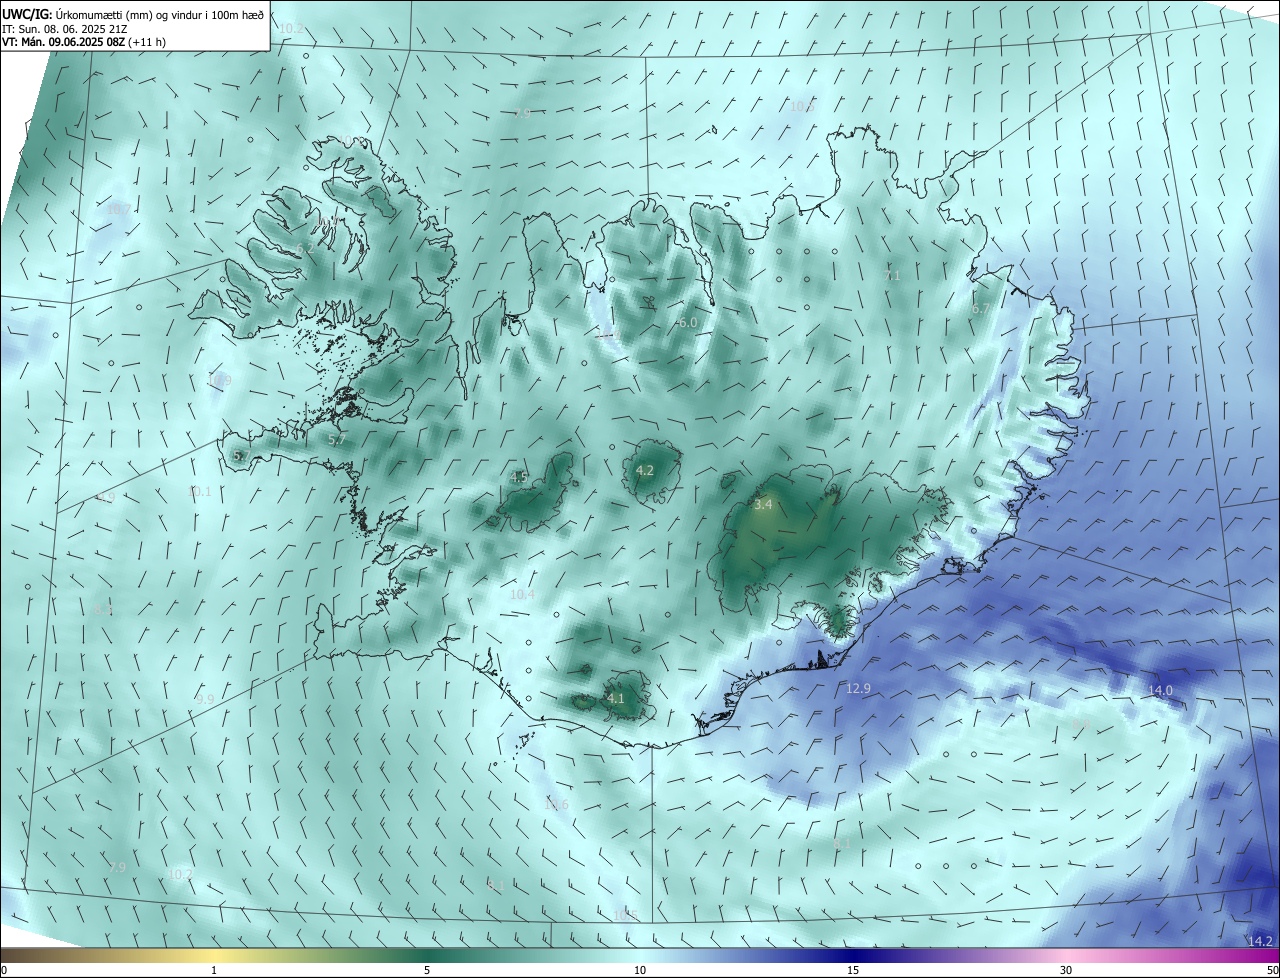Click the 10.4 value label
This screenshot has width=1280, height=978.
[x=522, y=594]
